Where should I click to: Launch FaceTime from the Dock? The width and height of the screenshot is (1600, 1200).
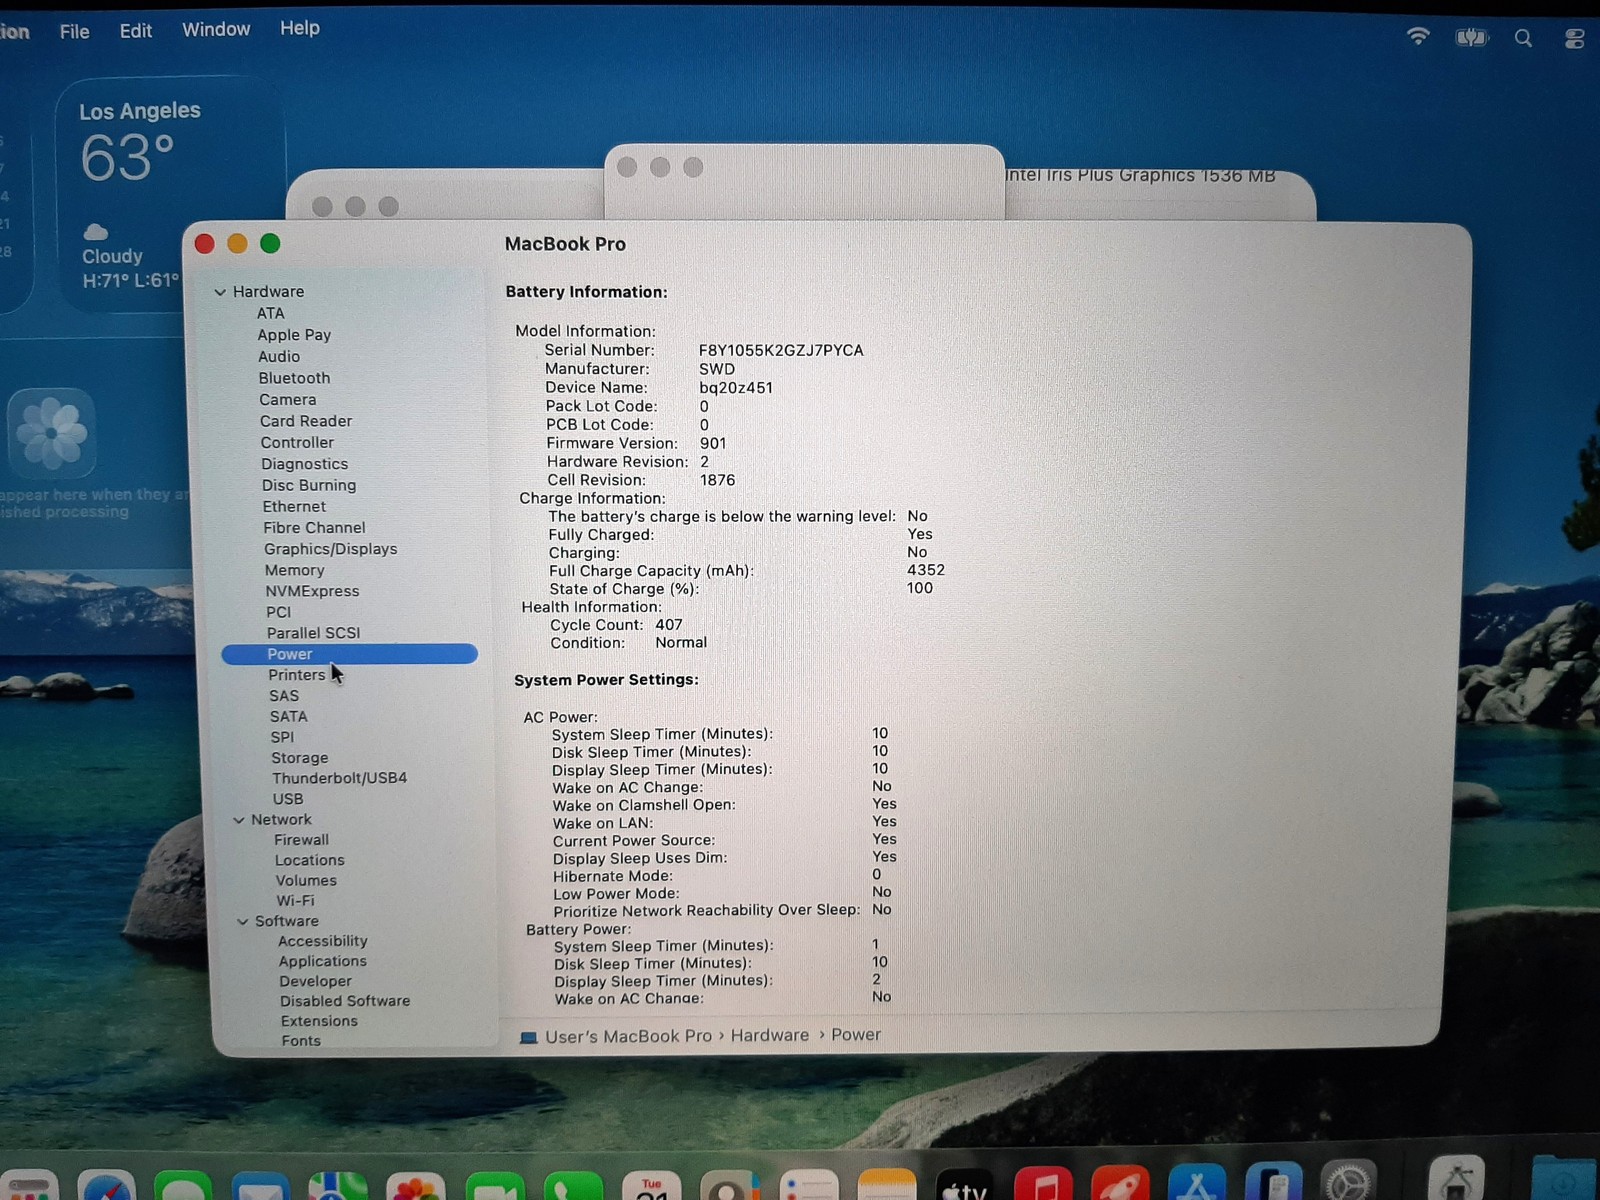[494, 1186]
